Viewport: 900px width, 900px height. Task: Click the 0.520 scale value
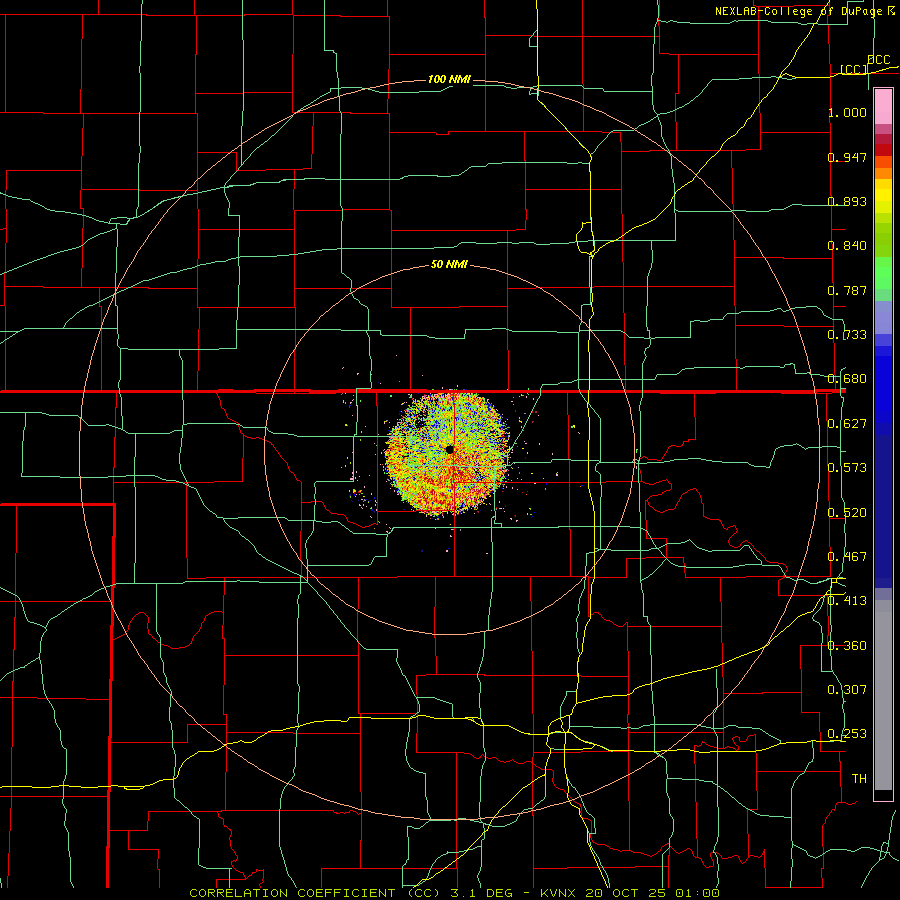(847, 513)
